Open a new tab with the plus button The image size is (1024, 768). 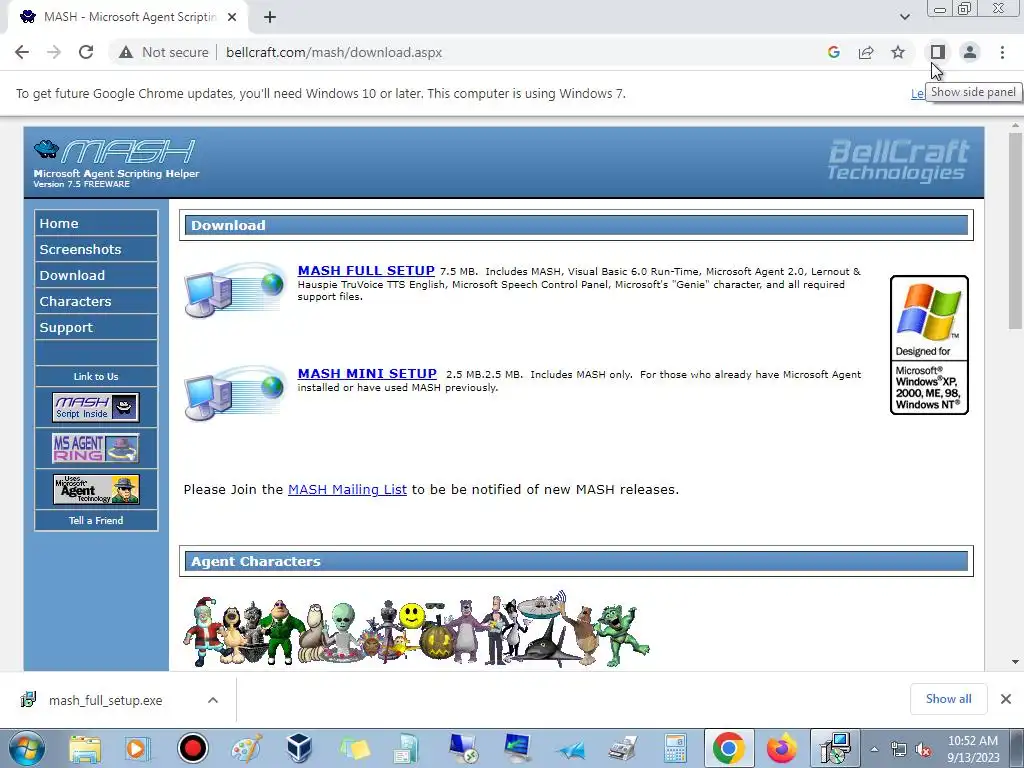tap(270, 17)
